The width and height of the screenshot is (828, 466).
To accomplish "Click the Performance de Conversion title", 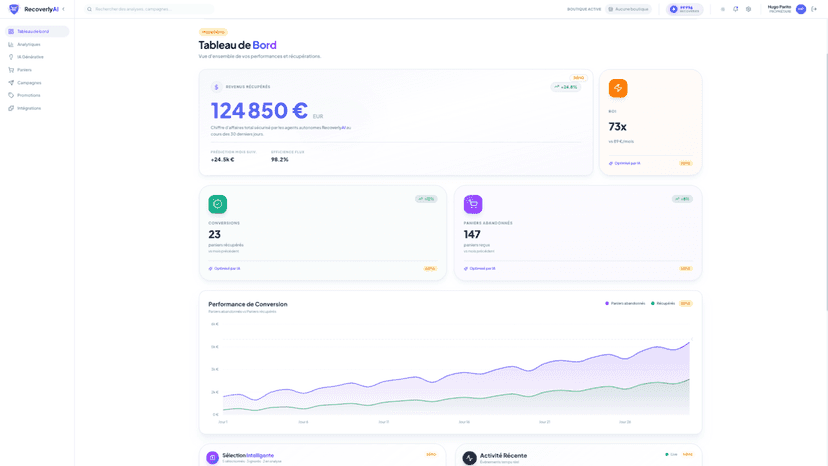I will 248,304.
